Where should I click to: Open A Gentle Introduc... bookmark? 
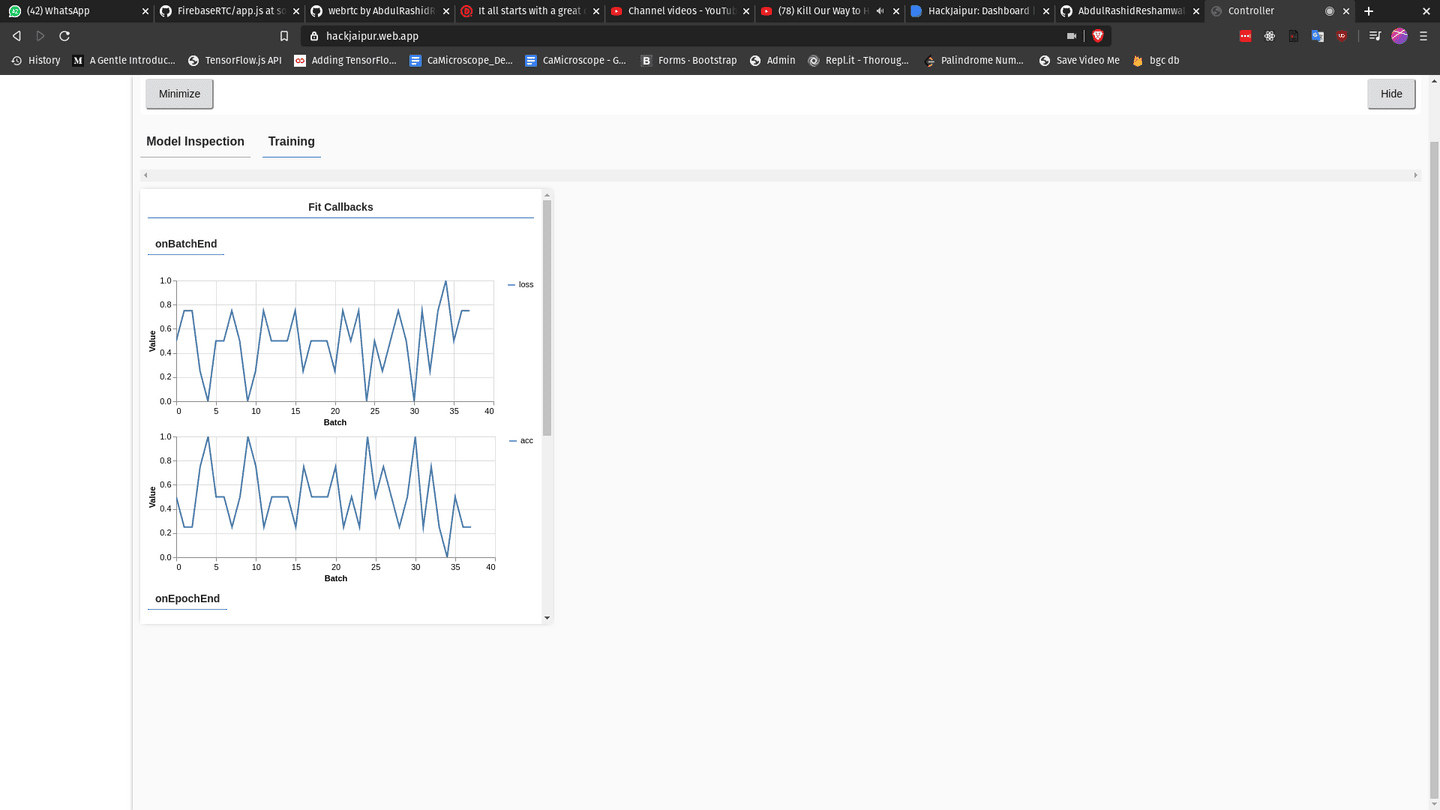click(x=124, y=60)
